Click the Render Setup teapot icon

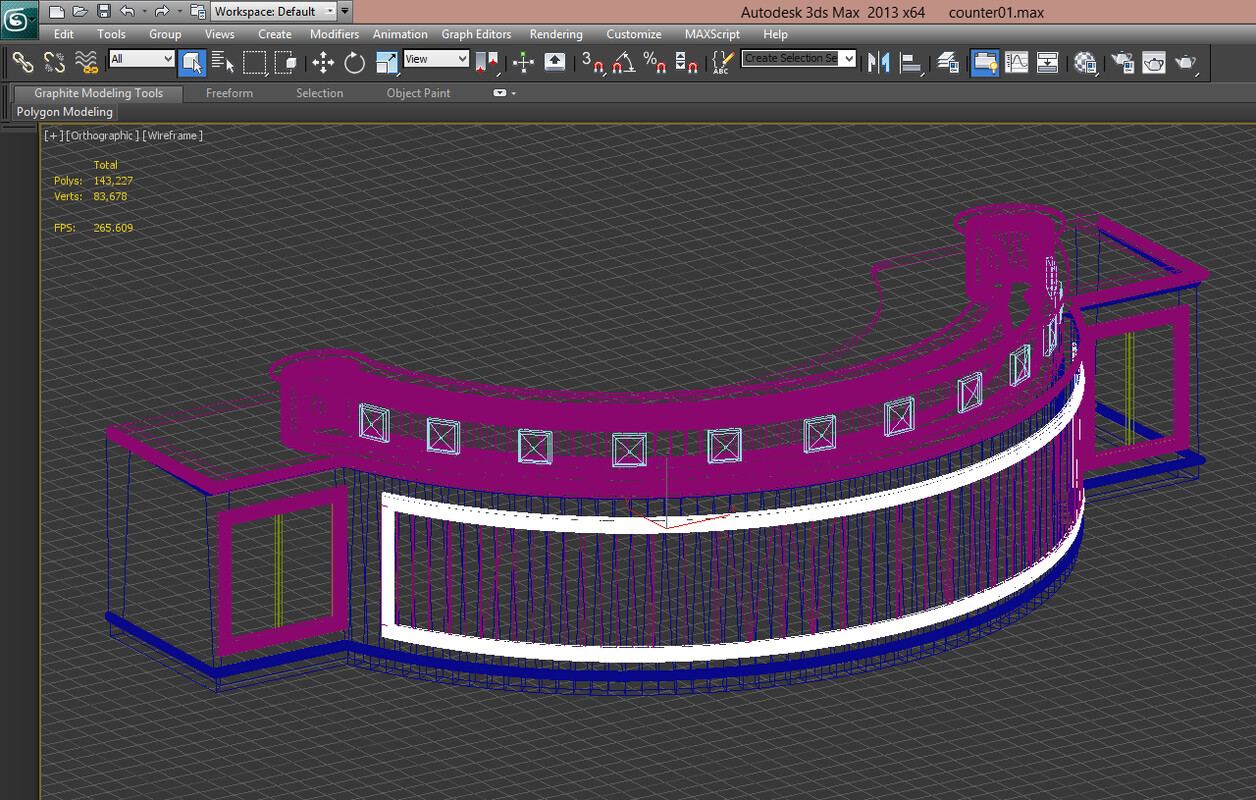click(x=1121, y=63)
